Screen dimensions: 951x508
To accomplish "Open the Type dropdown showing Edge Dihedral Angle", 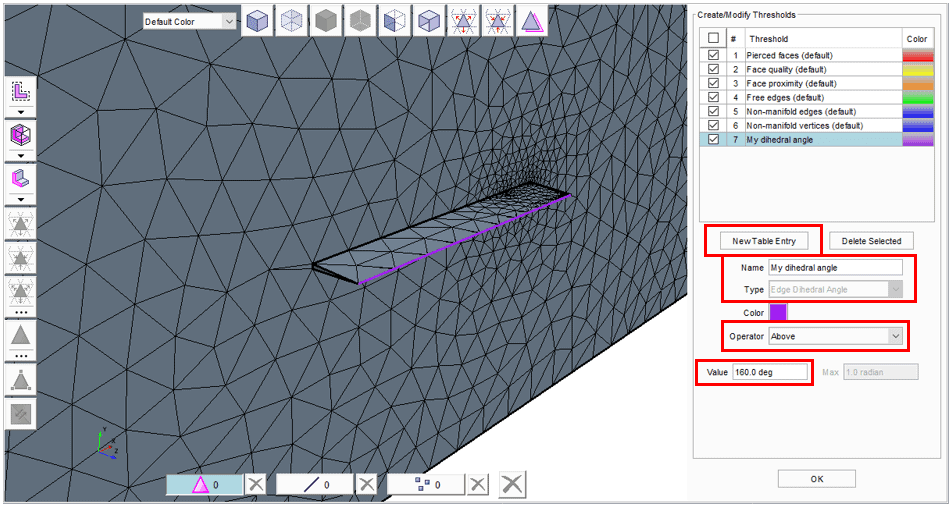I will [835, 290].
